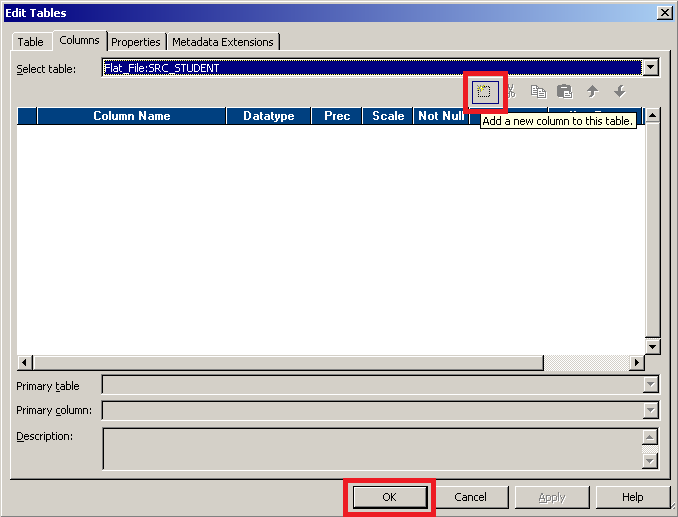
Task: Open the Primary column dropdown
Action: [651, 410]
